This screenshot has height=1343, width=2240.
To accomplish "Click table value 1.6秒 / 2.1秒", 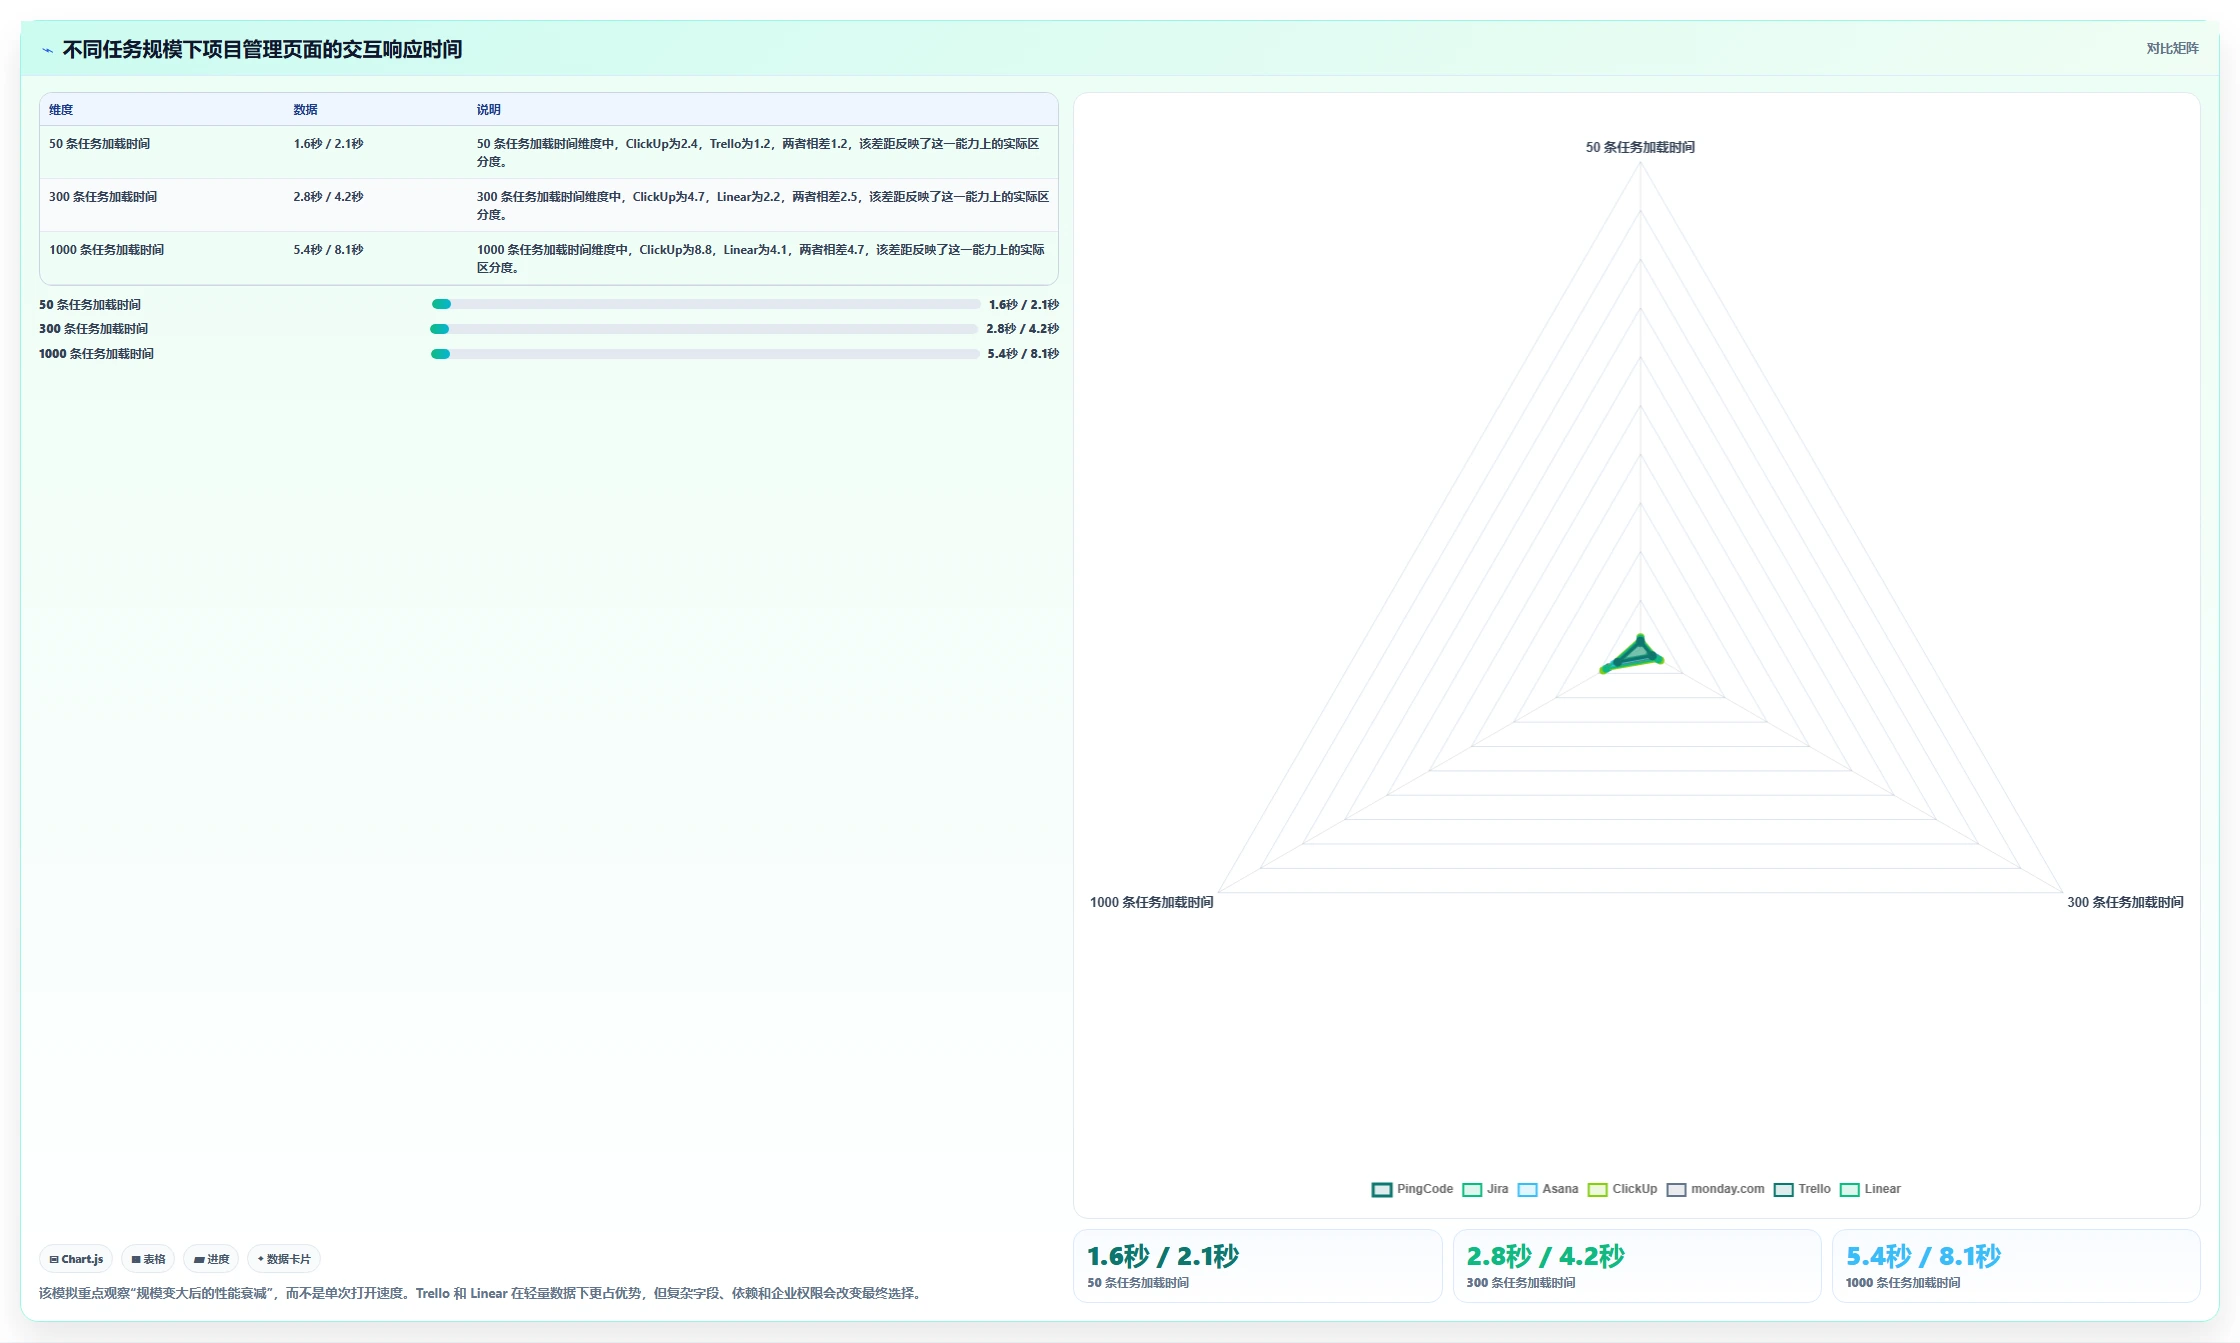I will pos(328,144).
